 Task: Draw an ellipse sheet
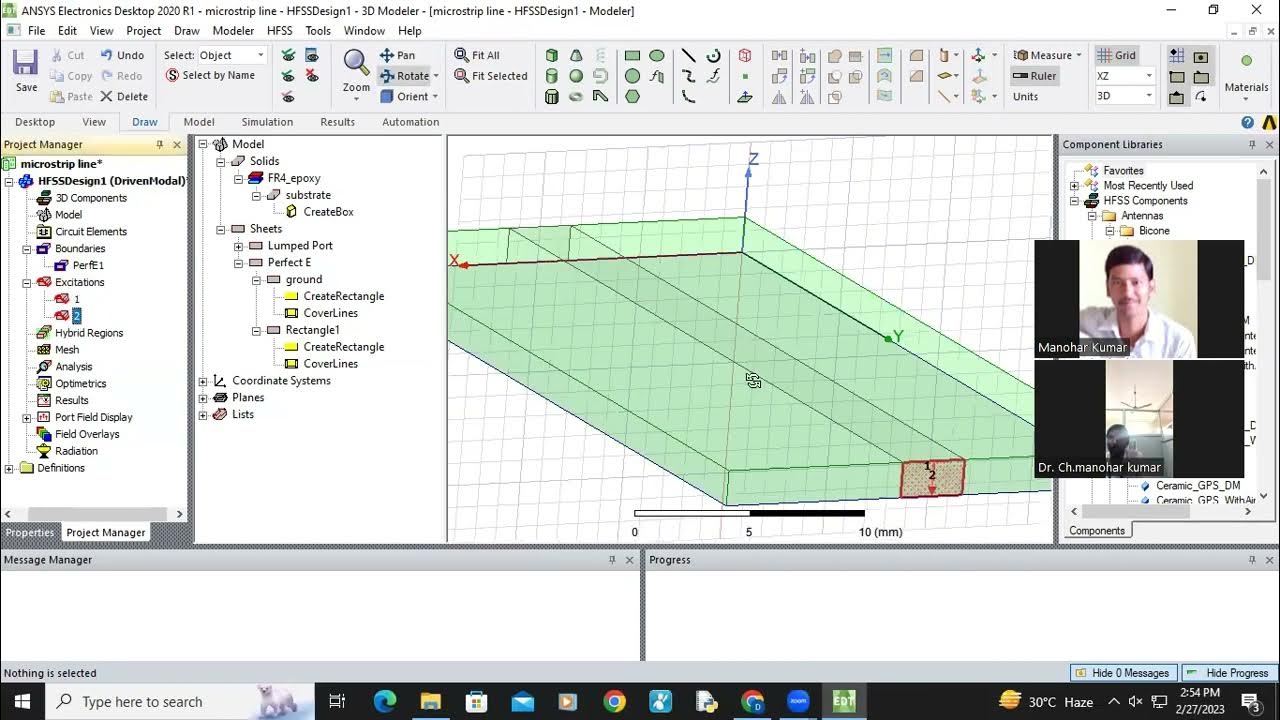click(x=657, y=55)
